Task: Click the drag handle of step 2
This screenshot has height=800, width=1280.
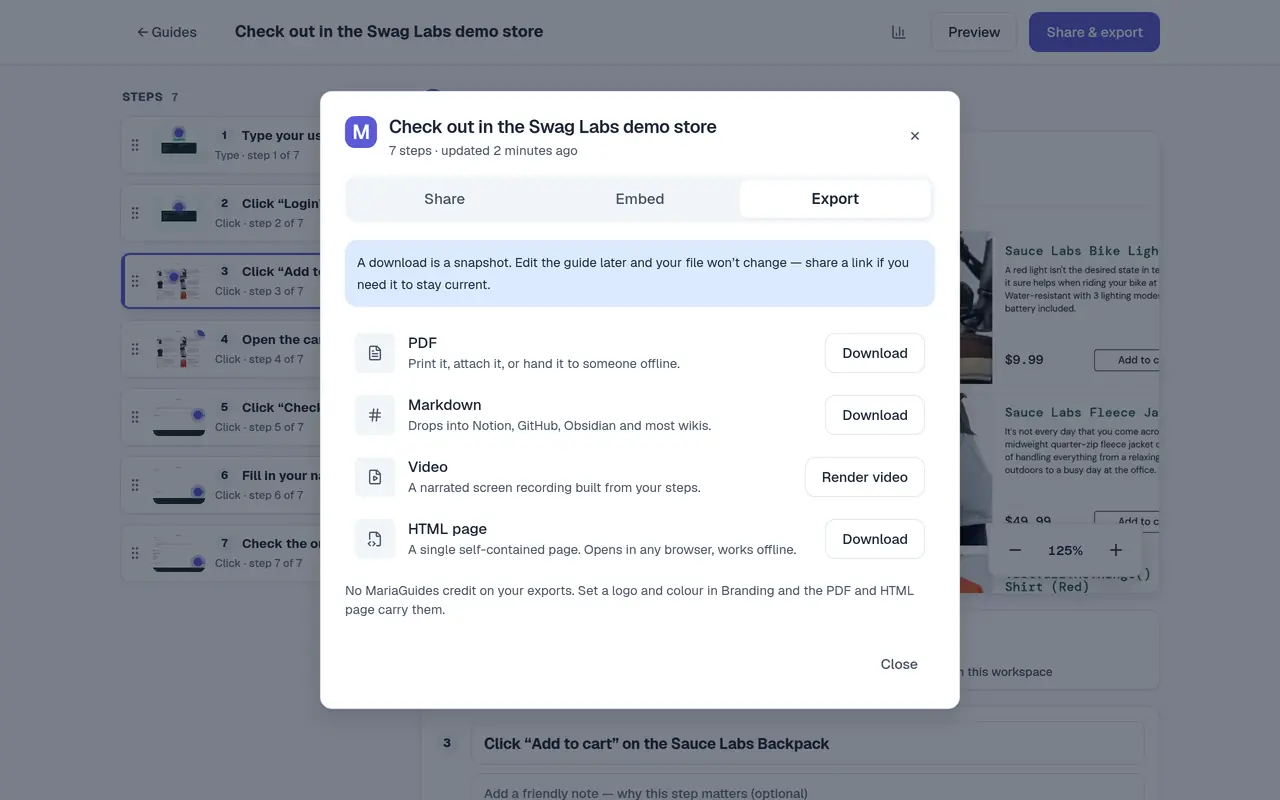Action: pyautogui.click(x=135, y=213)
